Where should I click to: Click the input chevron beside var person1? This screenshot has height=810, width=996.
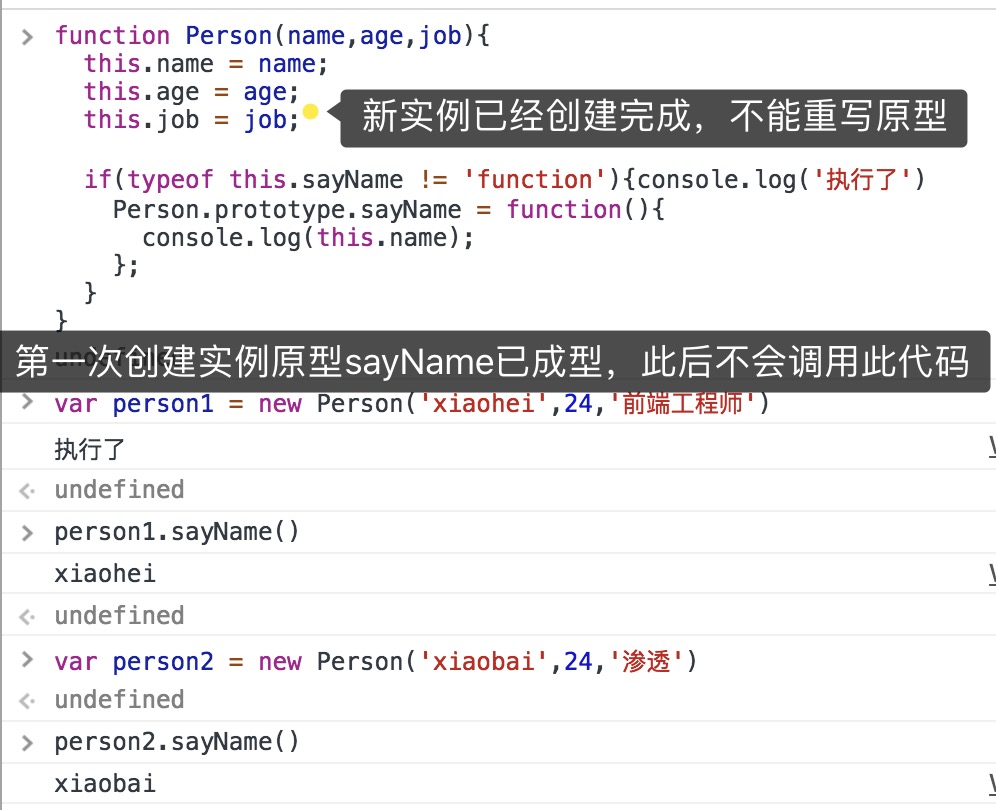28,405
